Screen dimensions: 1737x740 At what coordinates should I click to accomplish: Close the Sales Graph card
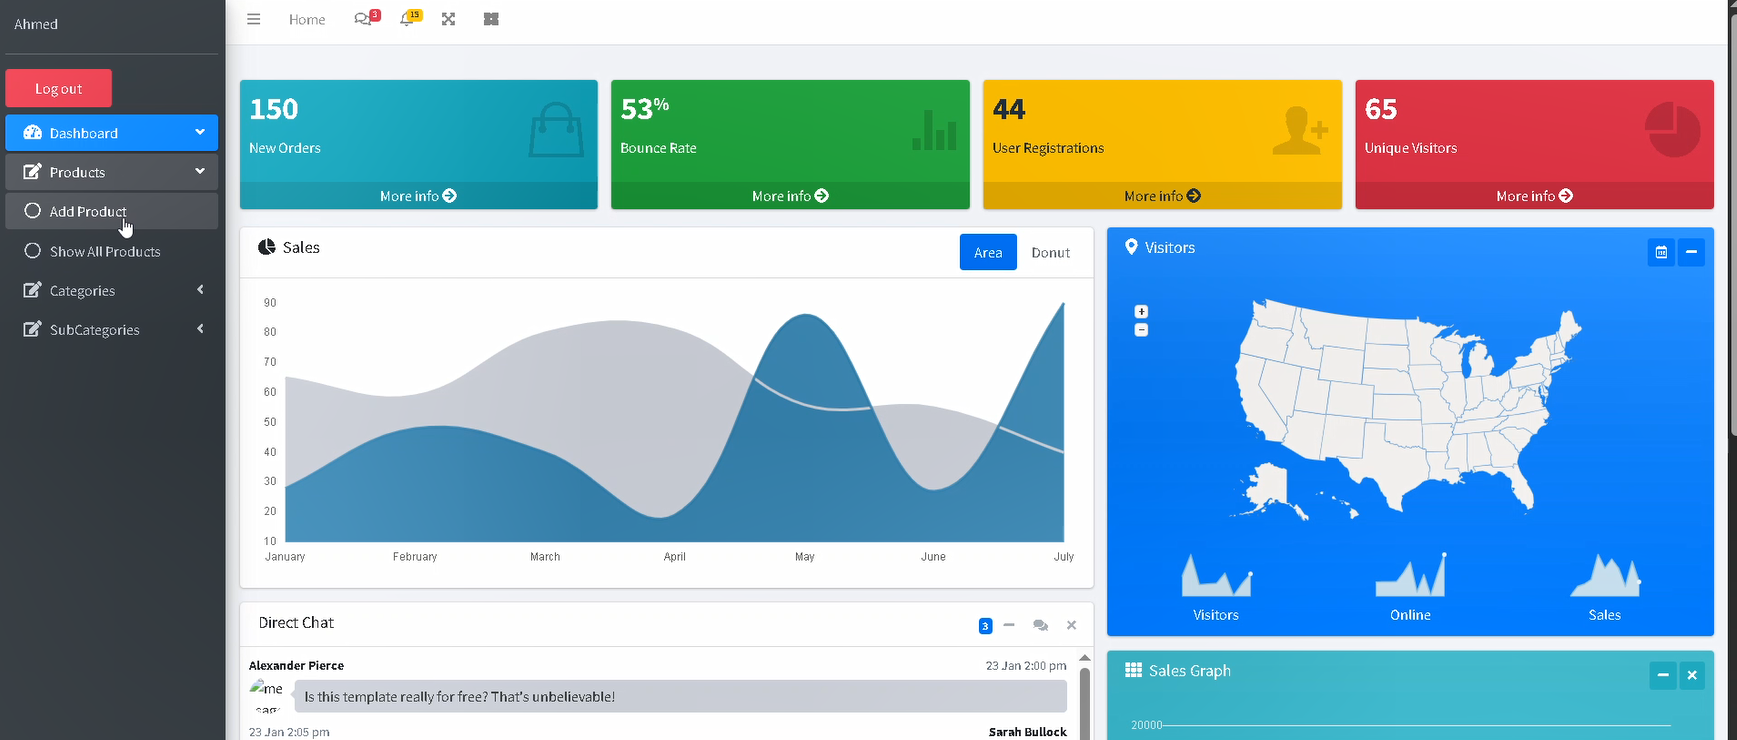click(x=1692, y=675)
